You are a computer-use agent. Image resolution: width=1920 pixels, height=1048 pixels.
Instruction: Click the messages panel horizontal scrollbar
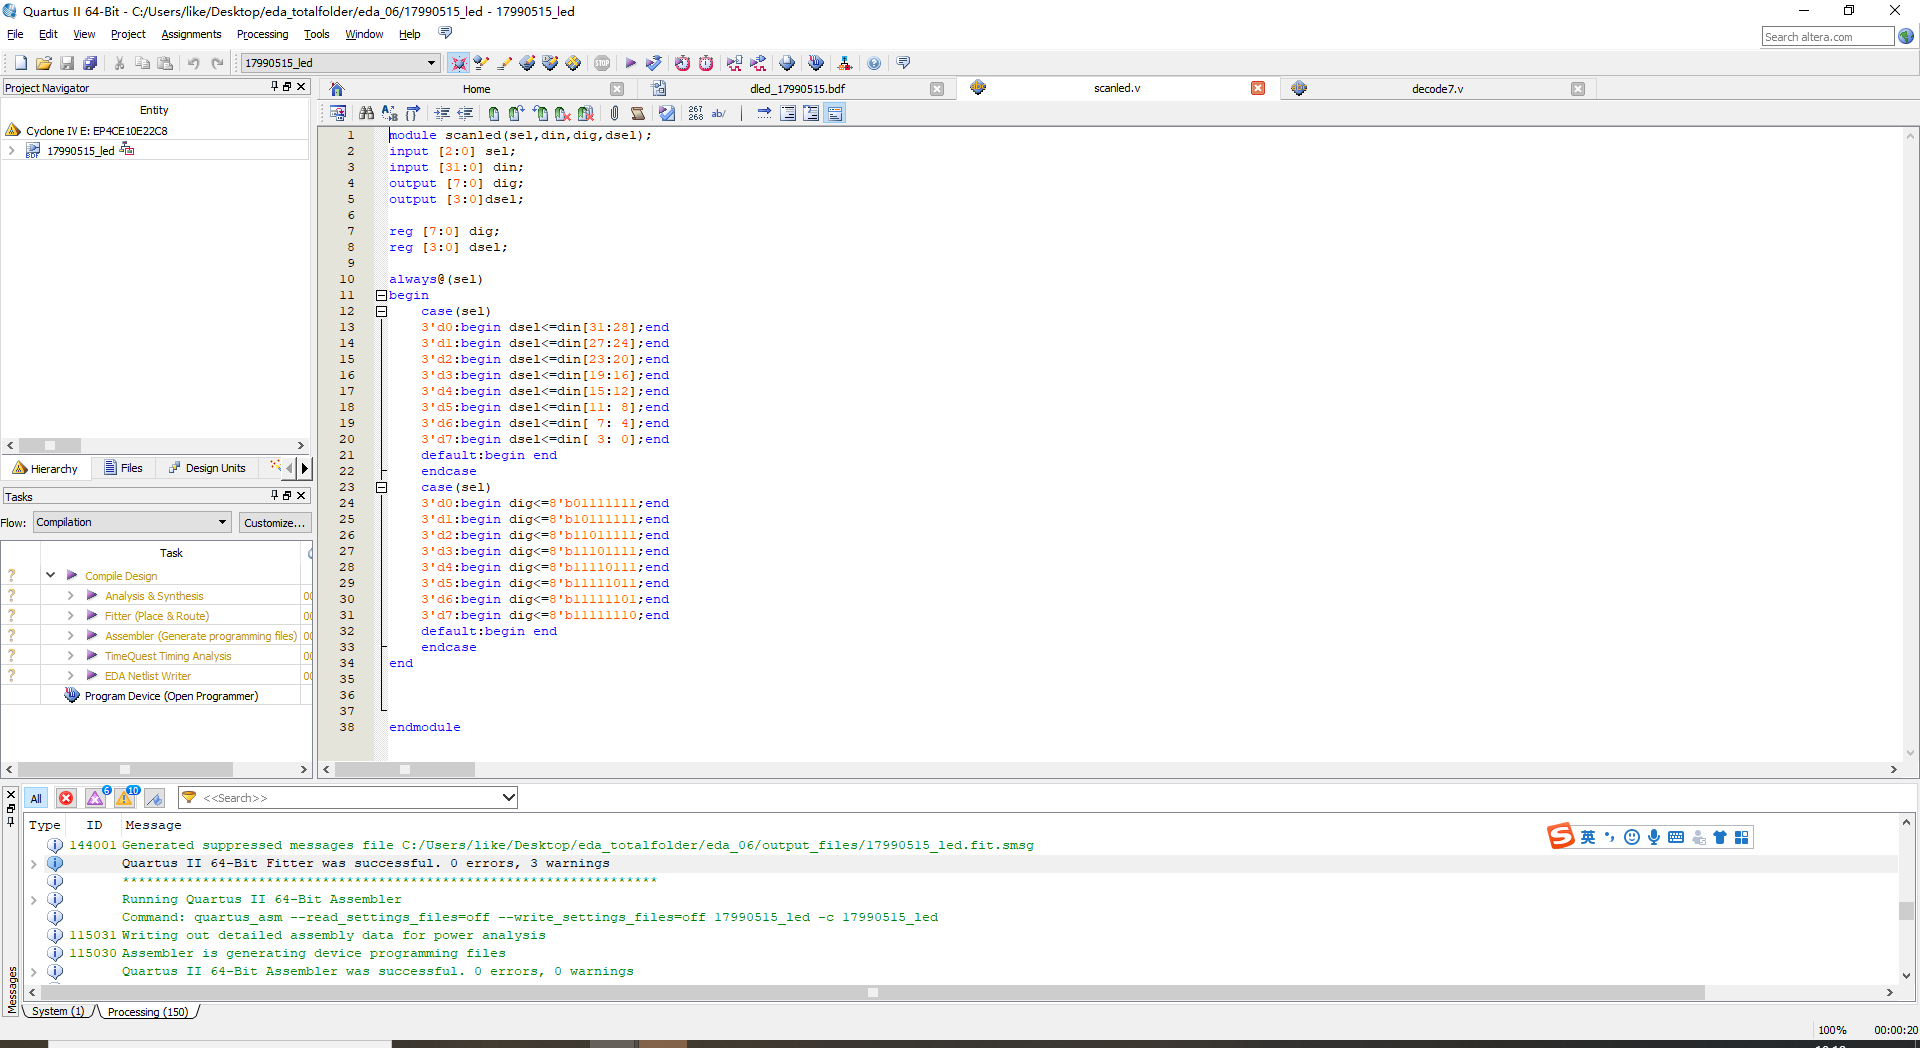click(872, 992)
